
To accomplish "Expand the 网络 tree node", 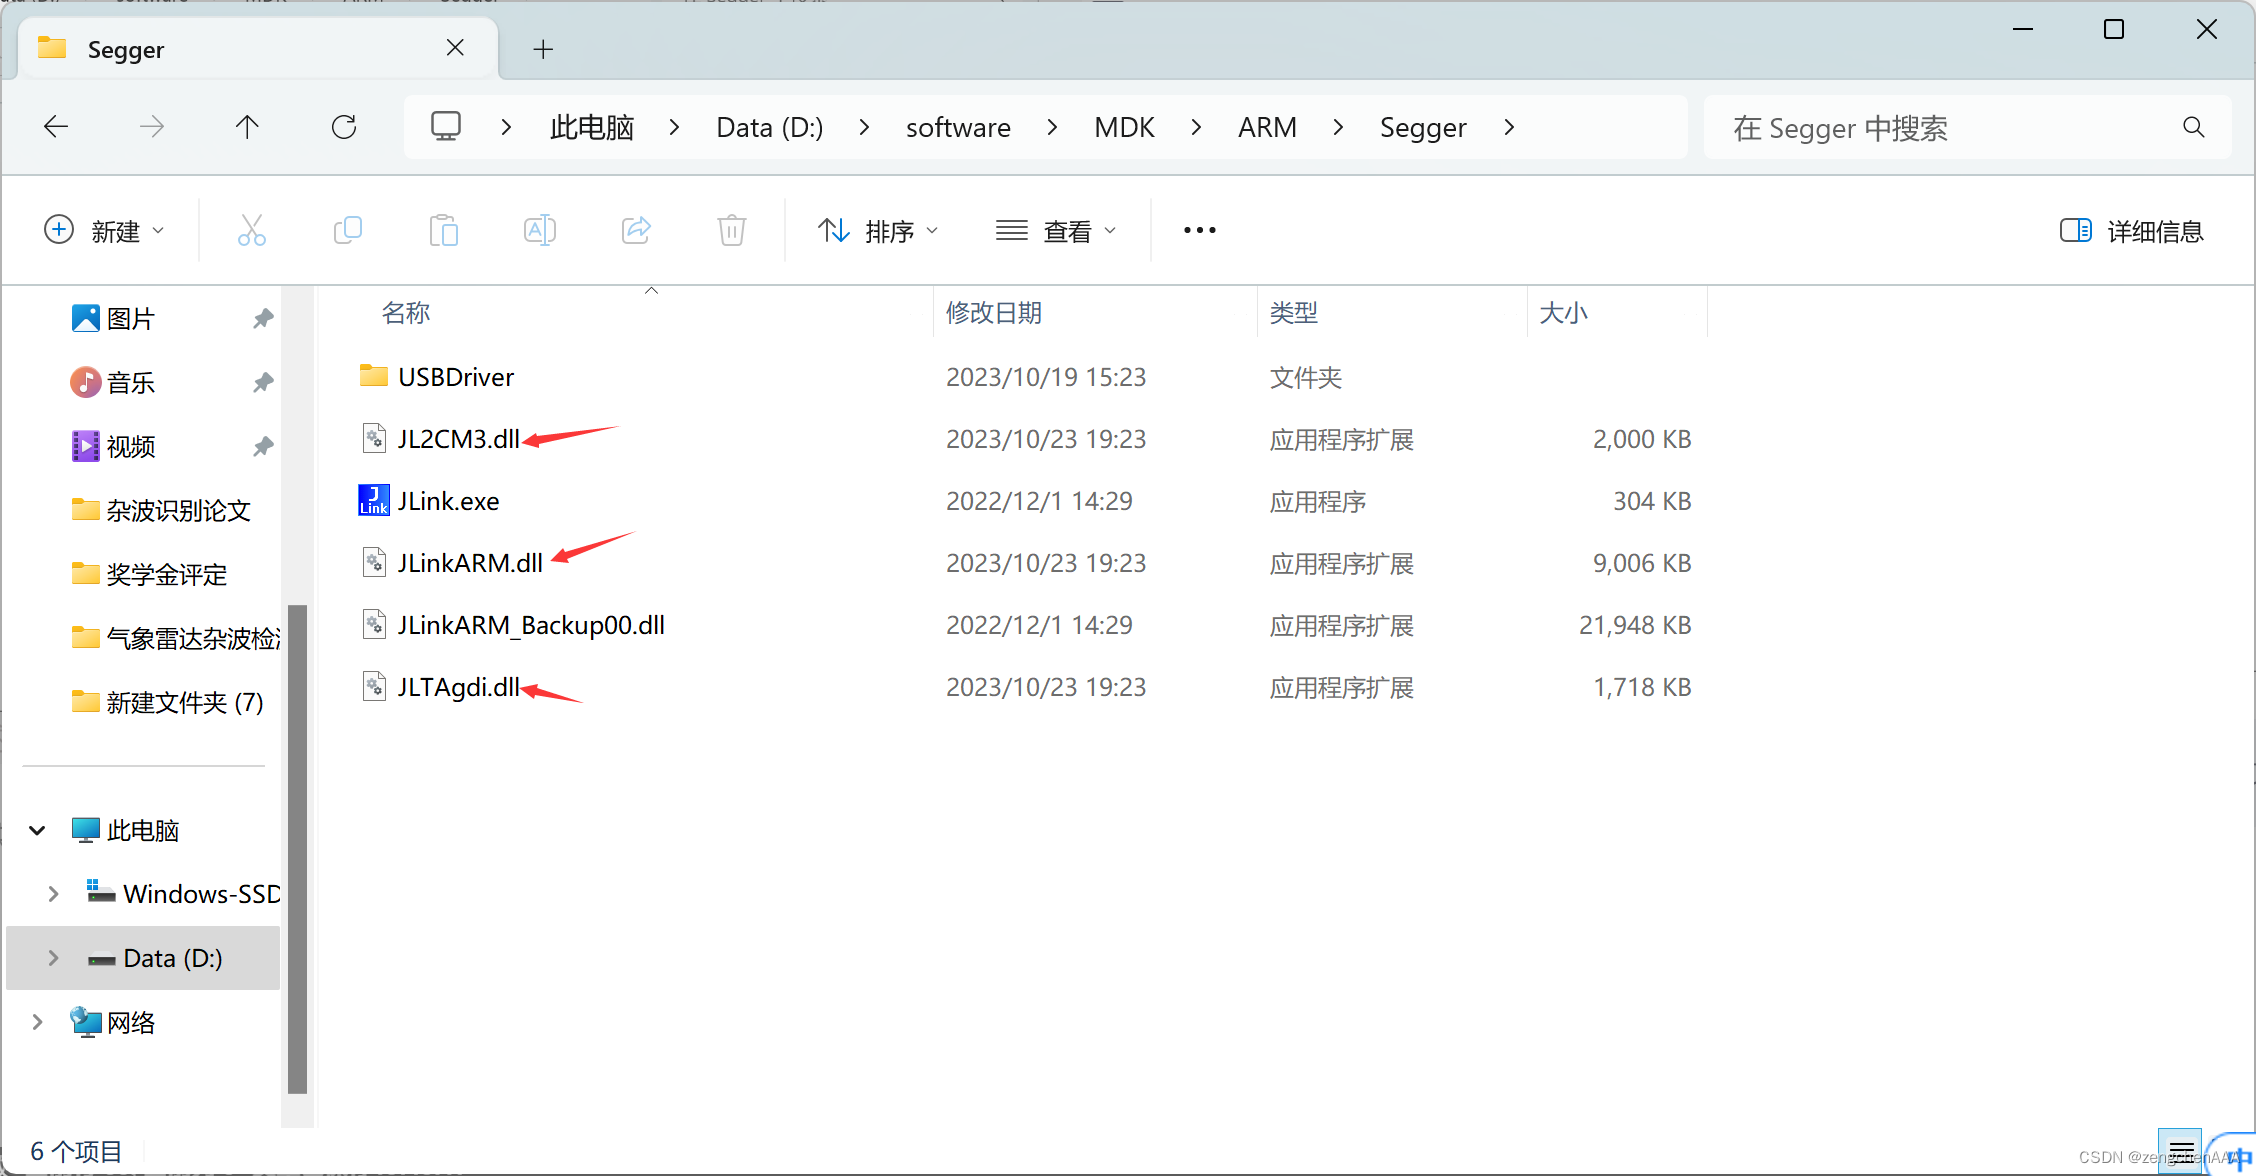I will tap(37, 1022).
